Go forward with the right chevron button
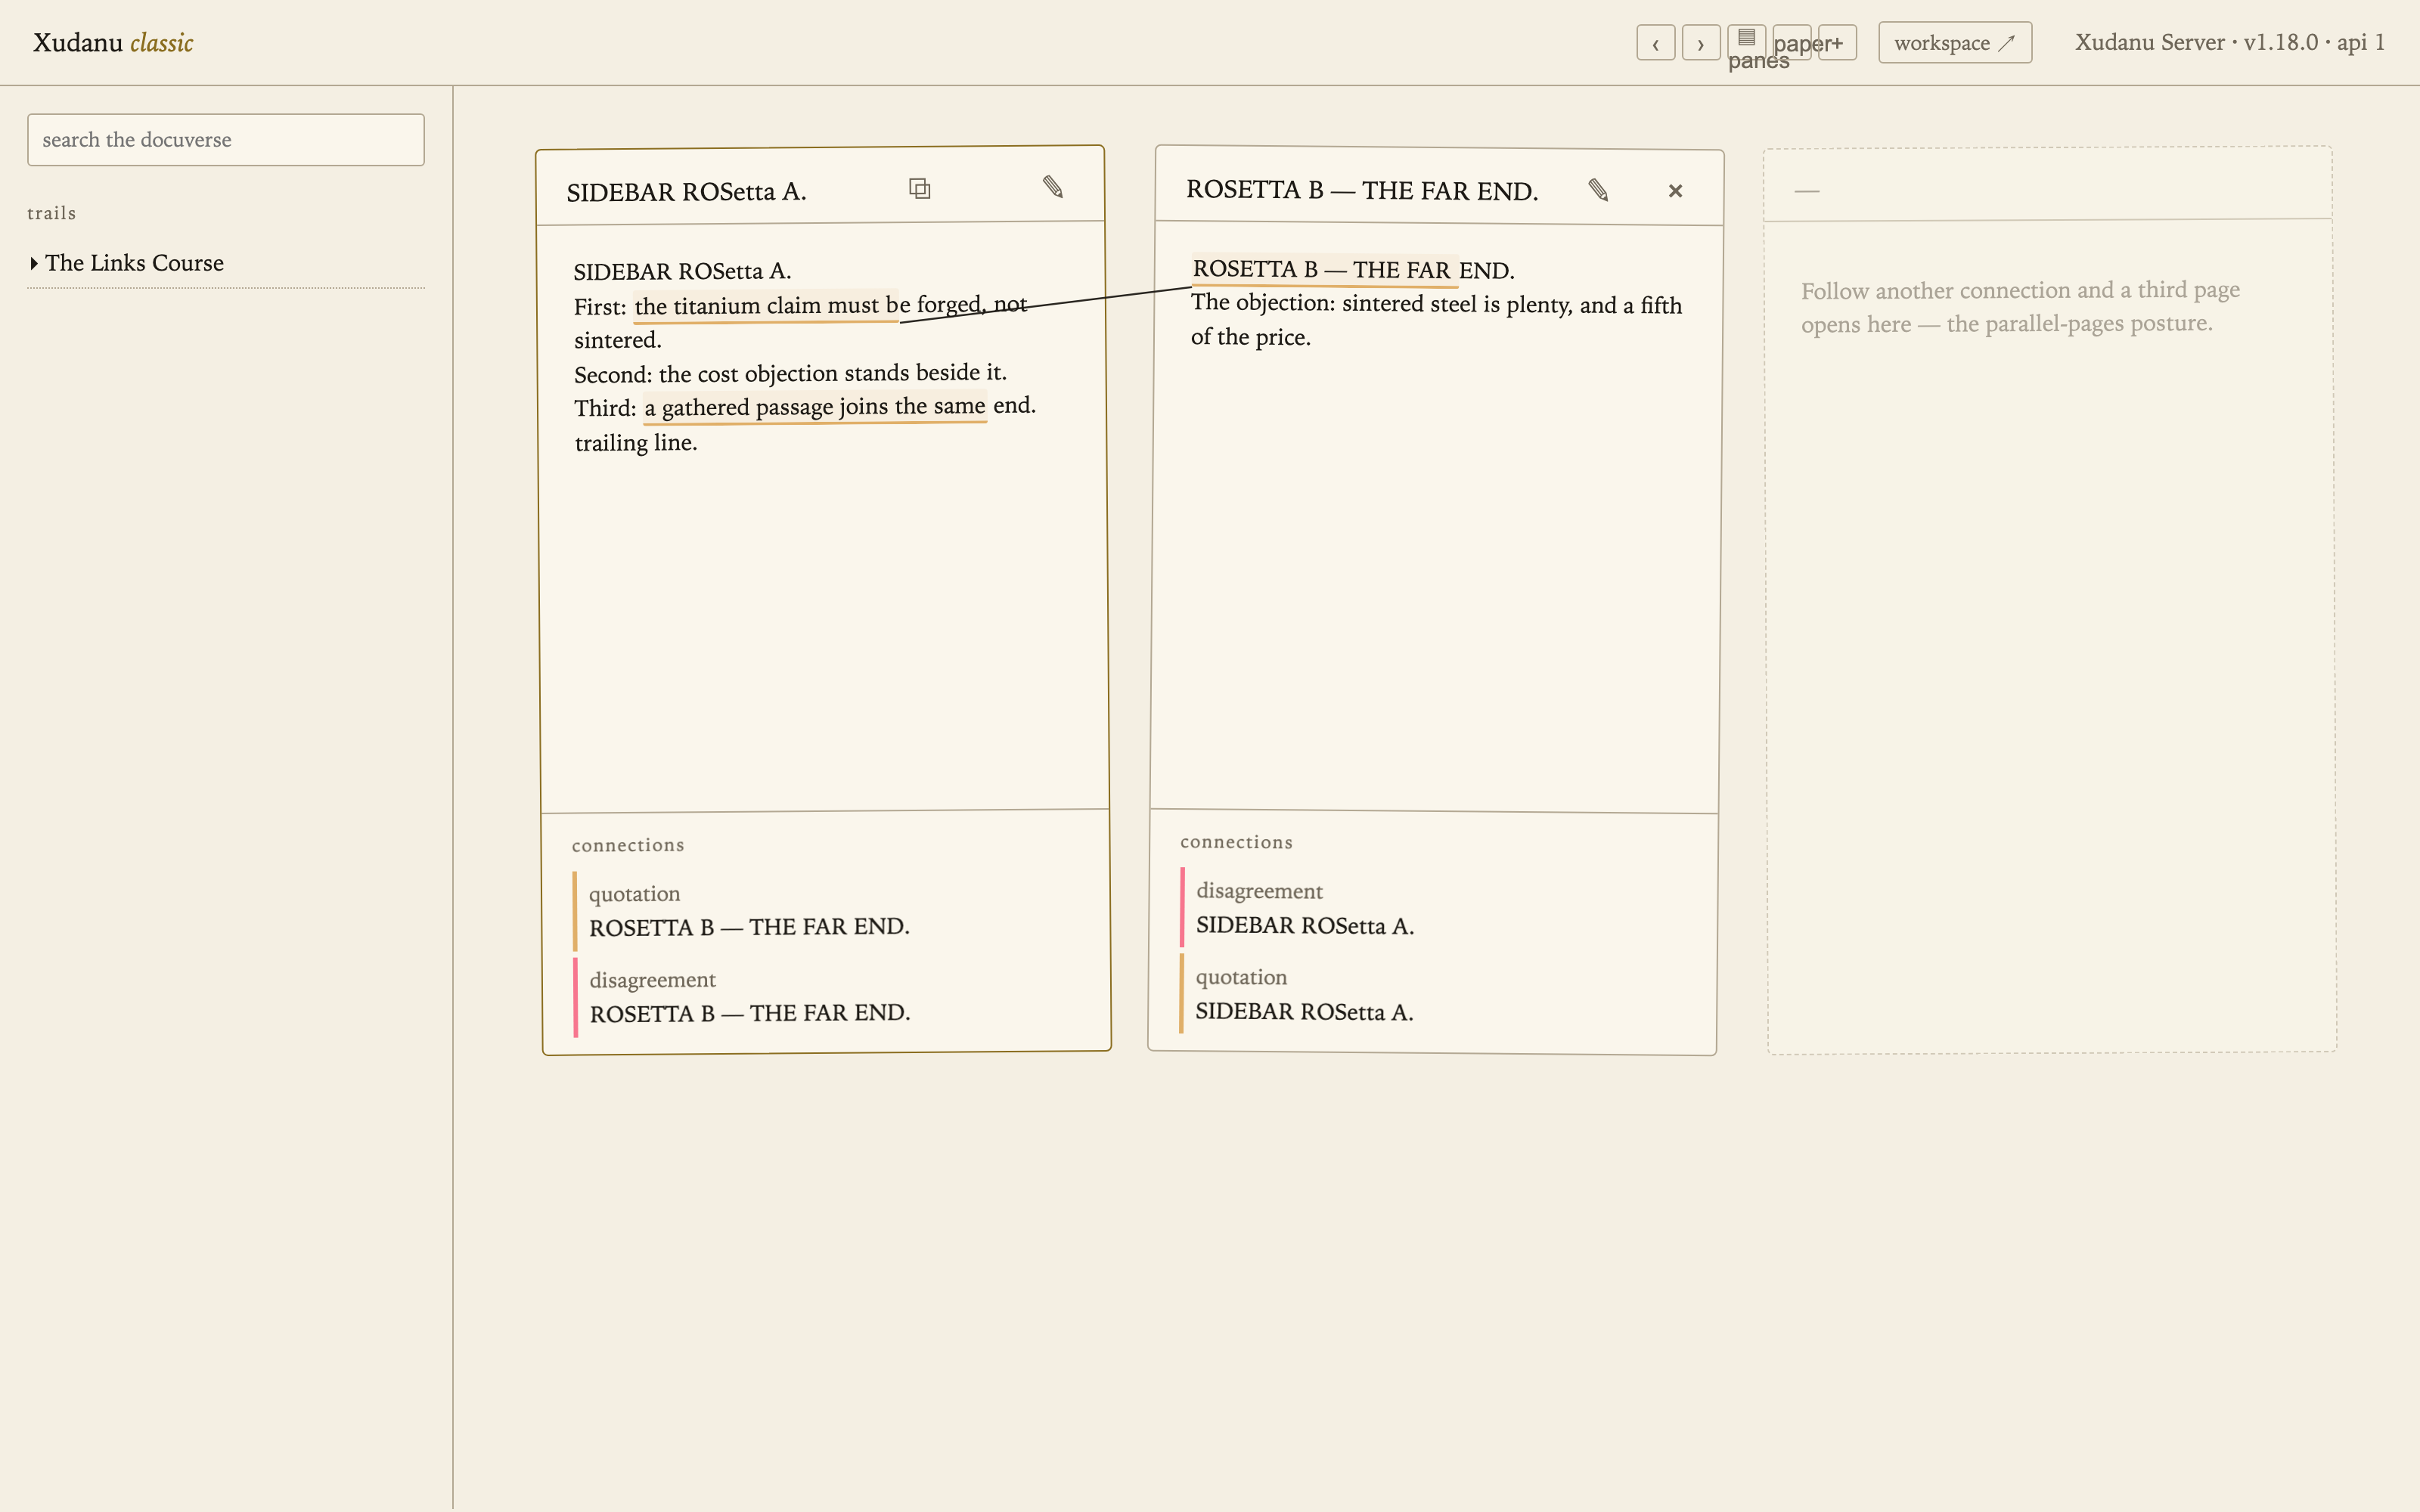Screen dimensions: 2420x1512 [x=1700, y=43]
